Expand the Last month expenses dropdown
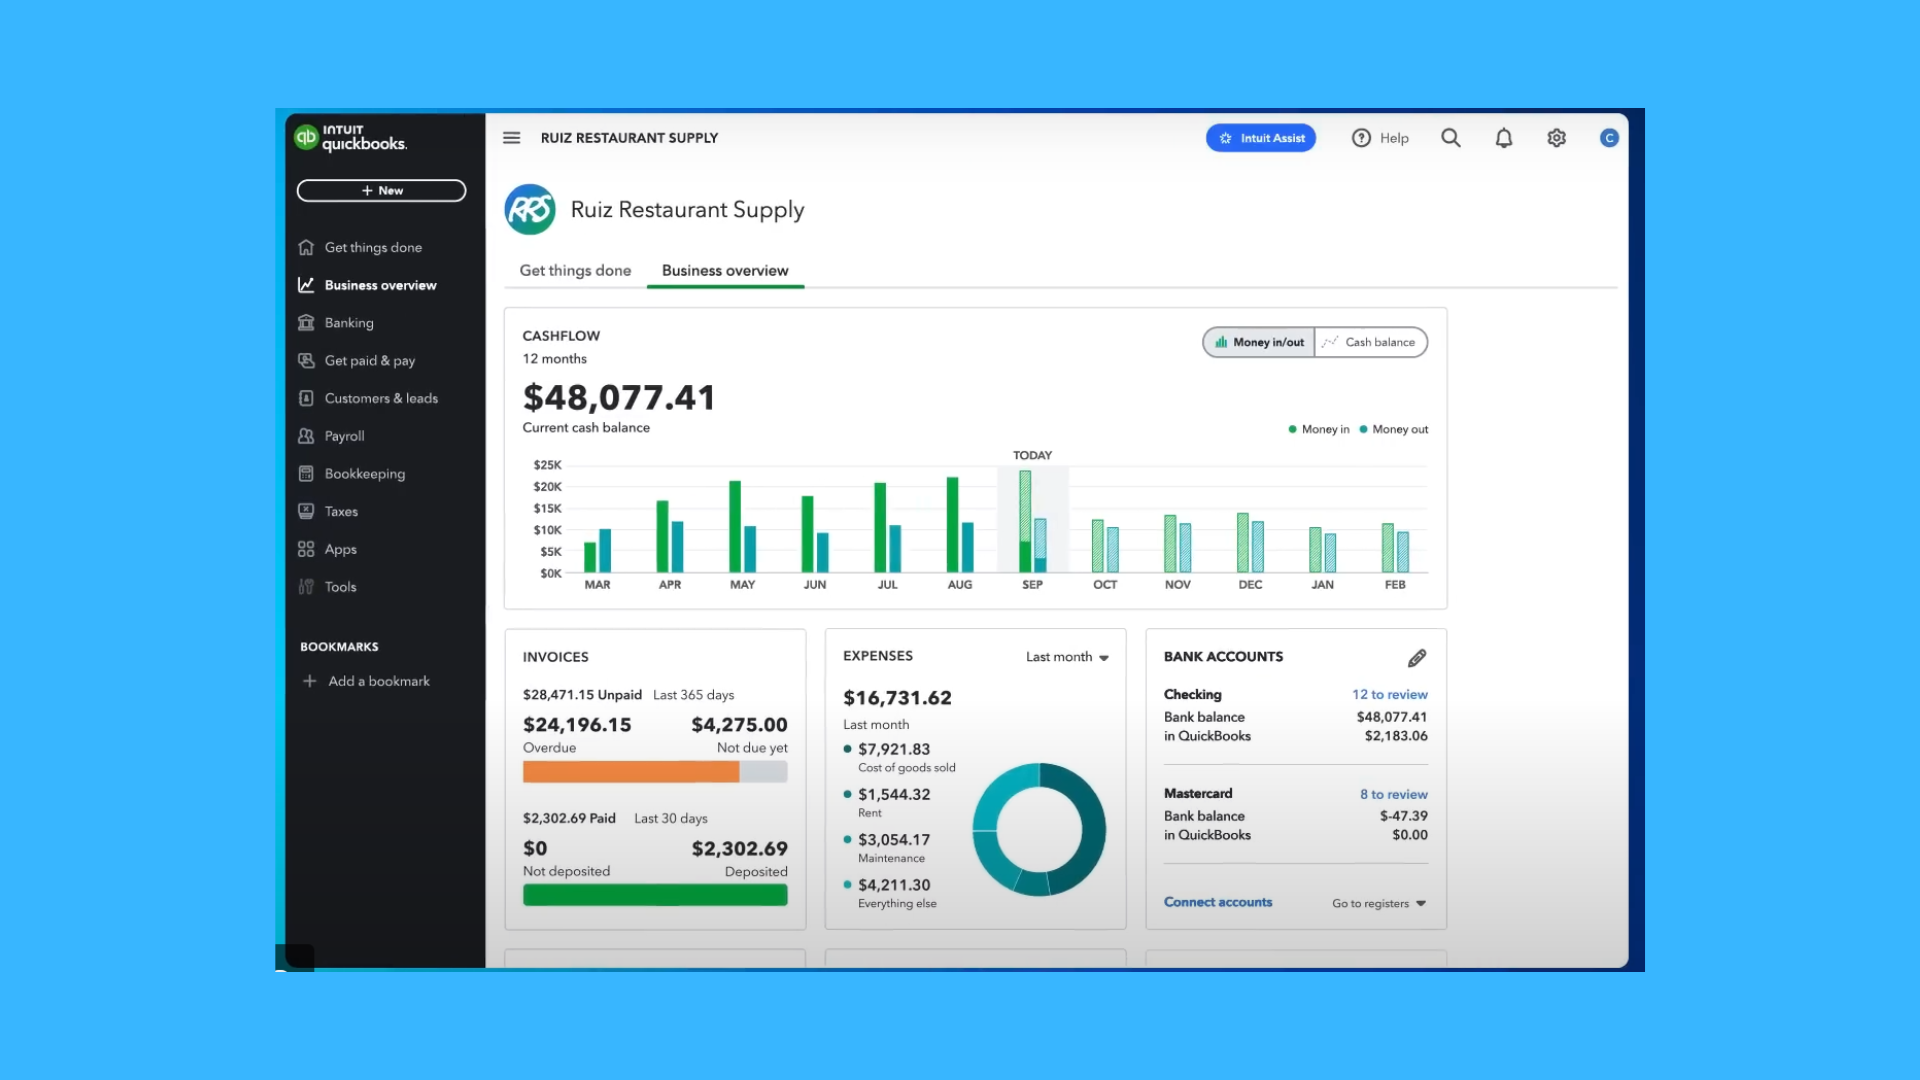1920x1080 pixels. point(1067,657)
